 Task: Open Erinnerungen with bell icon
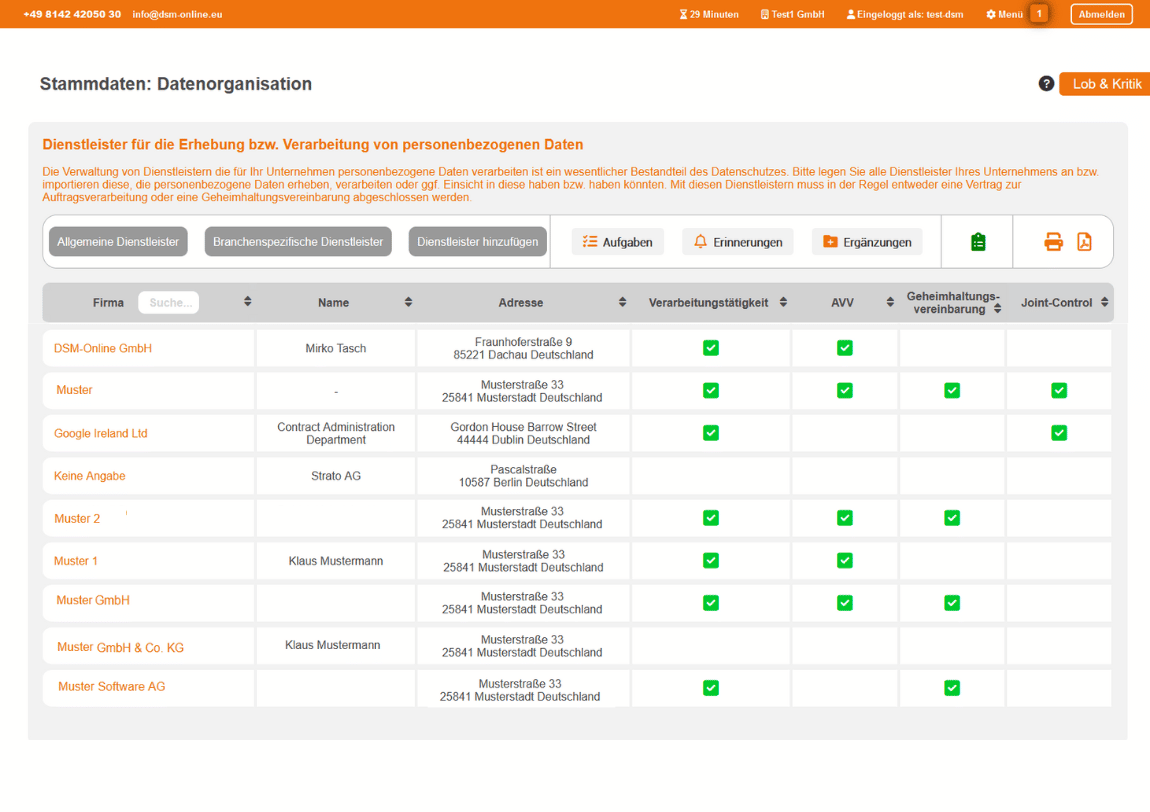click(738, 242)
